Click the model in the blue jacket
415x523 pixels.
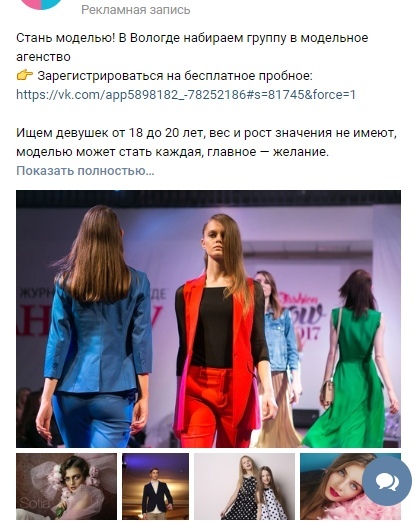97,326
